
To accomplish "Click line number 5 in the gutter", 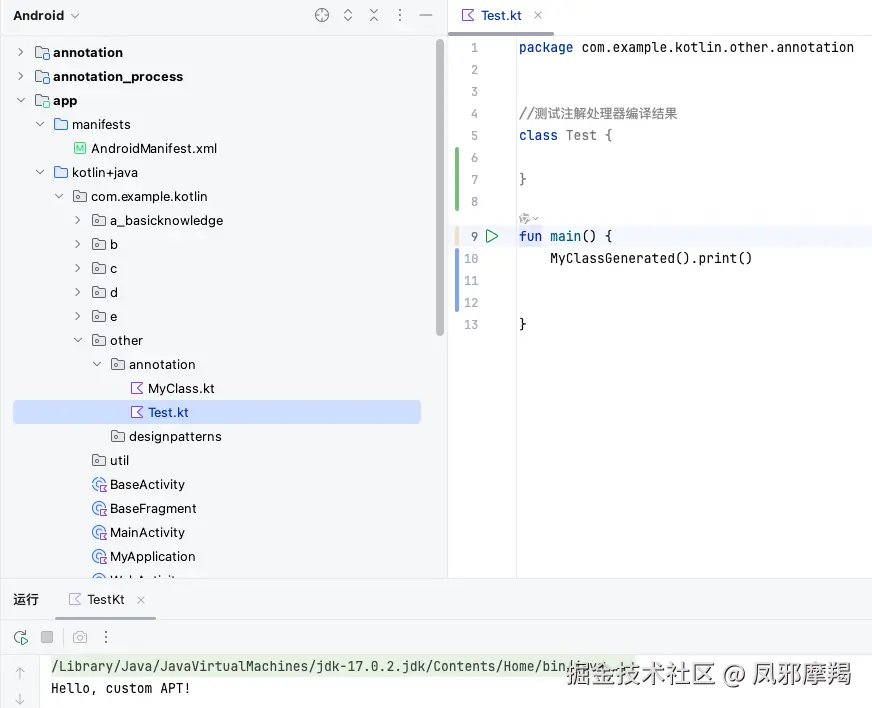I will pyautogui.click(x=474, y=135).
